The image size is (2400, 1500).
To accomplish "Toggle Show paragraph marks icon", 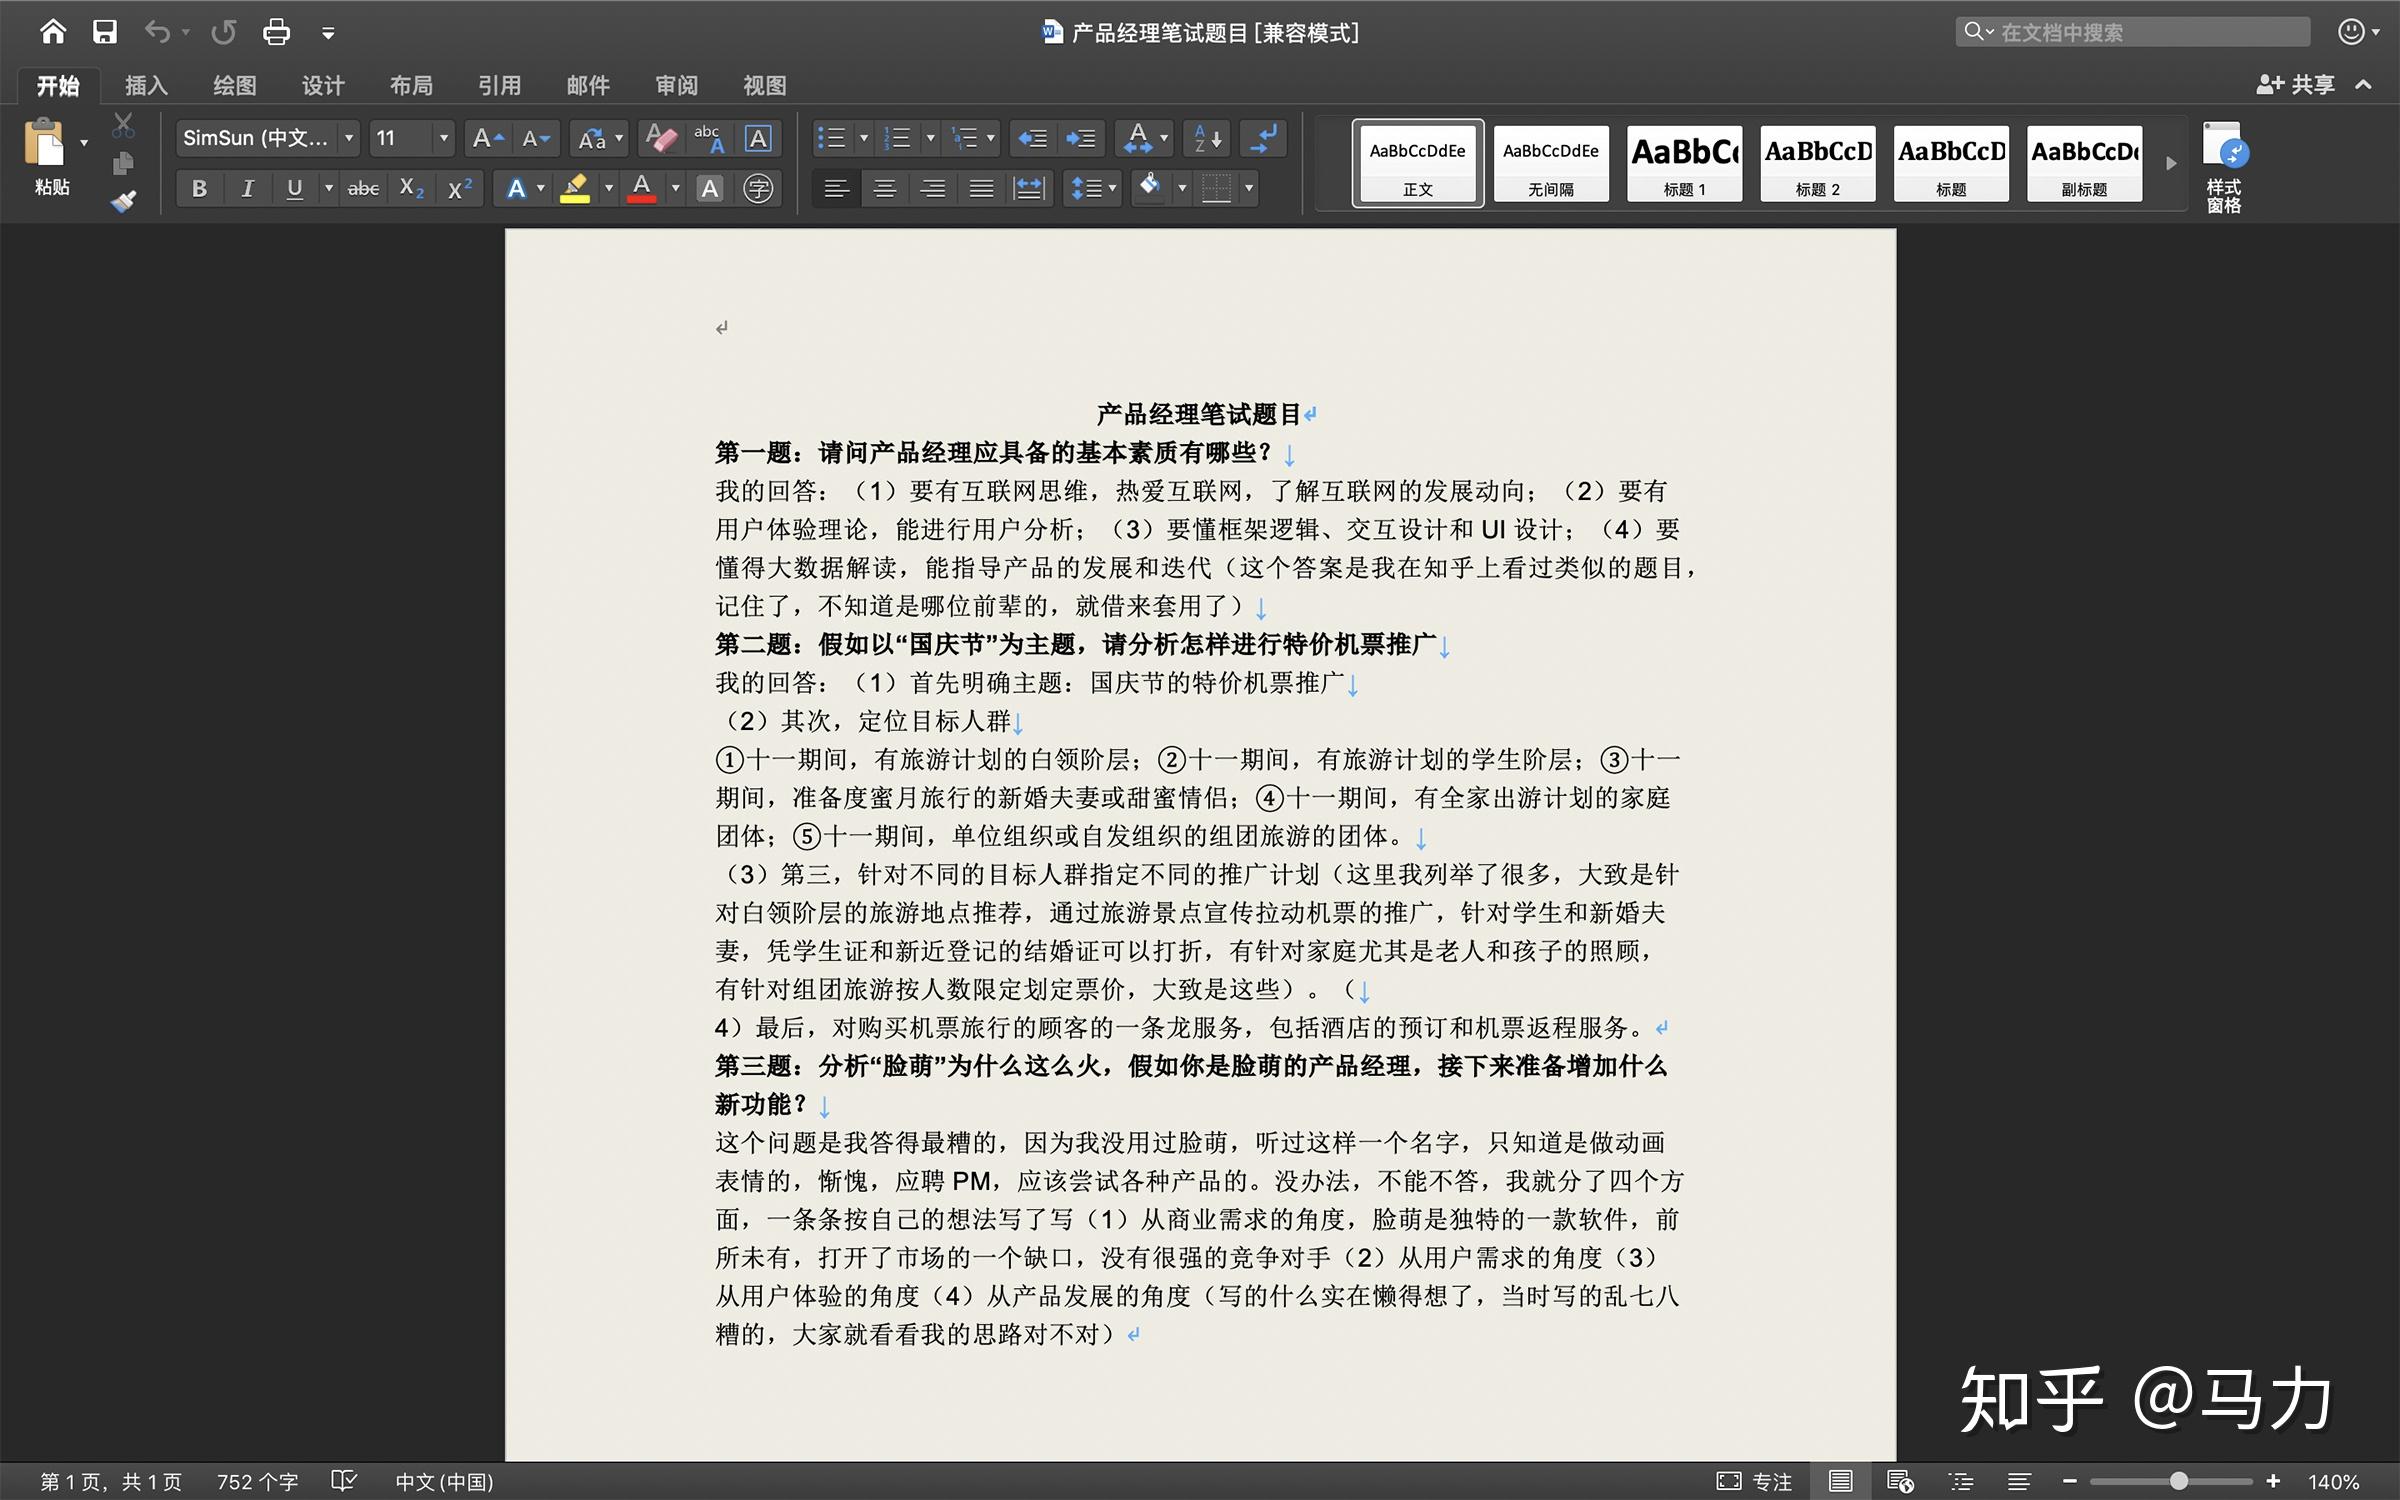I will [x=1264, y=138].
